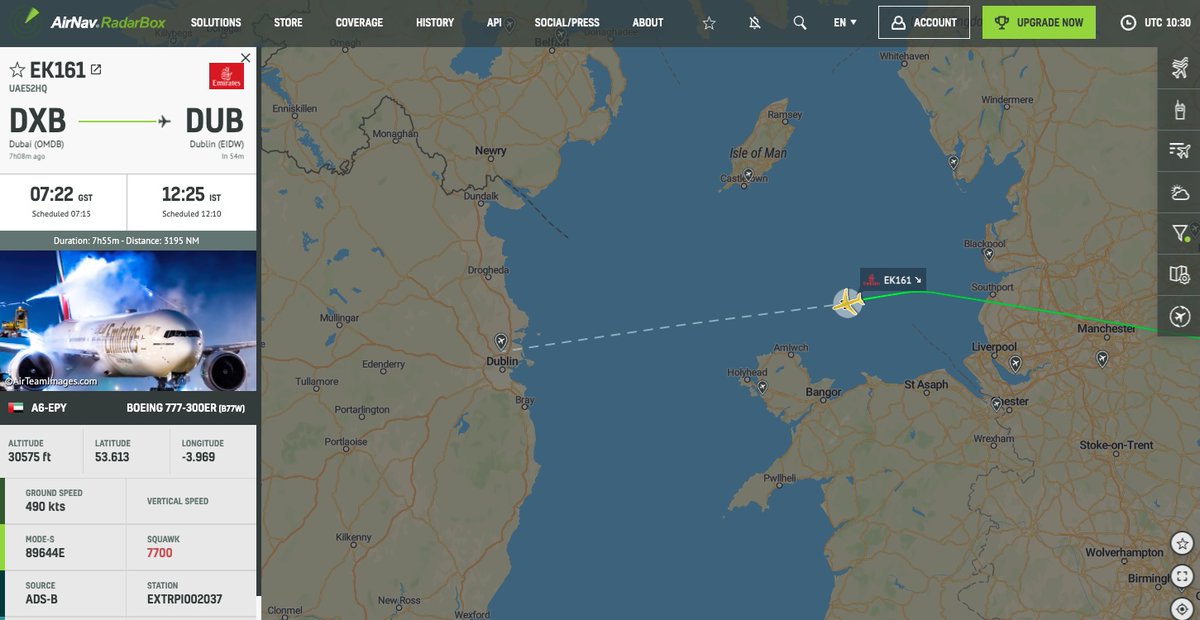This screenshot has width=1200, height=620.
Task: Center map on my location
Action: (x=1183, y=609)
